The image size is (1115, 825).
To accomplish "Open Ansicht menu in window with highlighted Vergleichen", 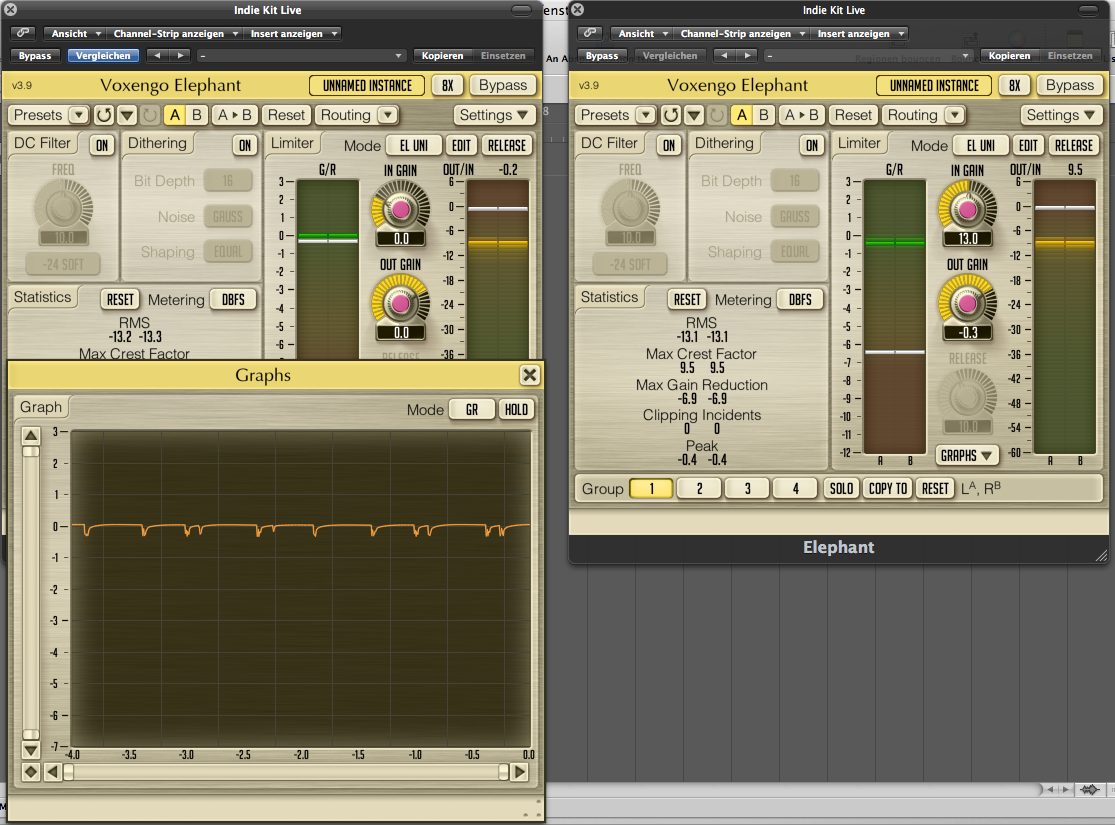I will pyautogui.click(x=75, y=33).
